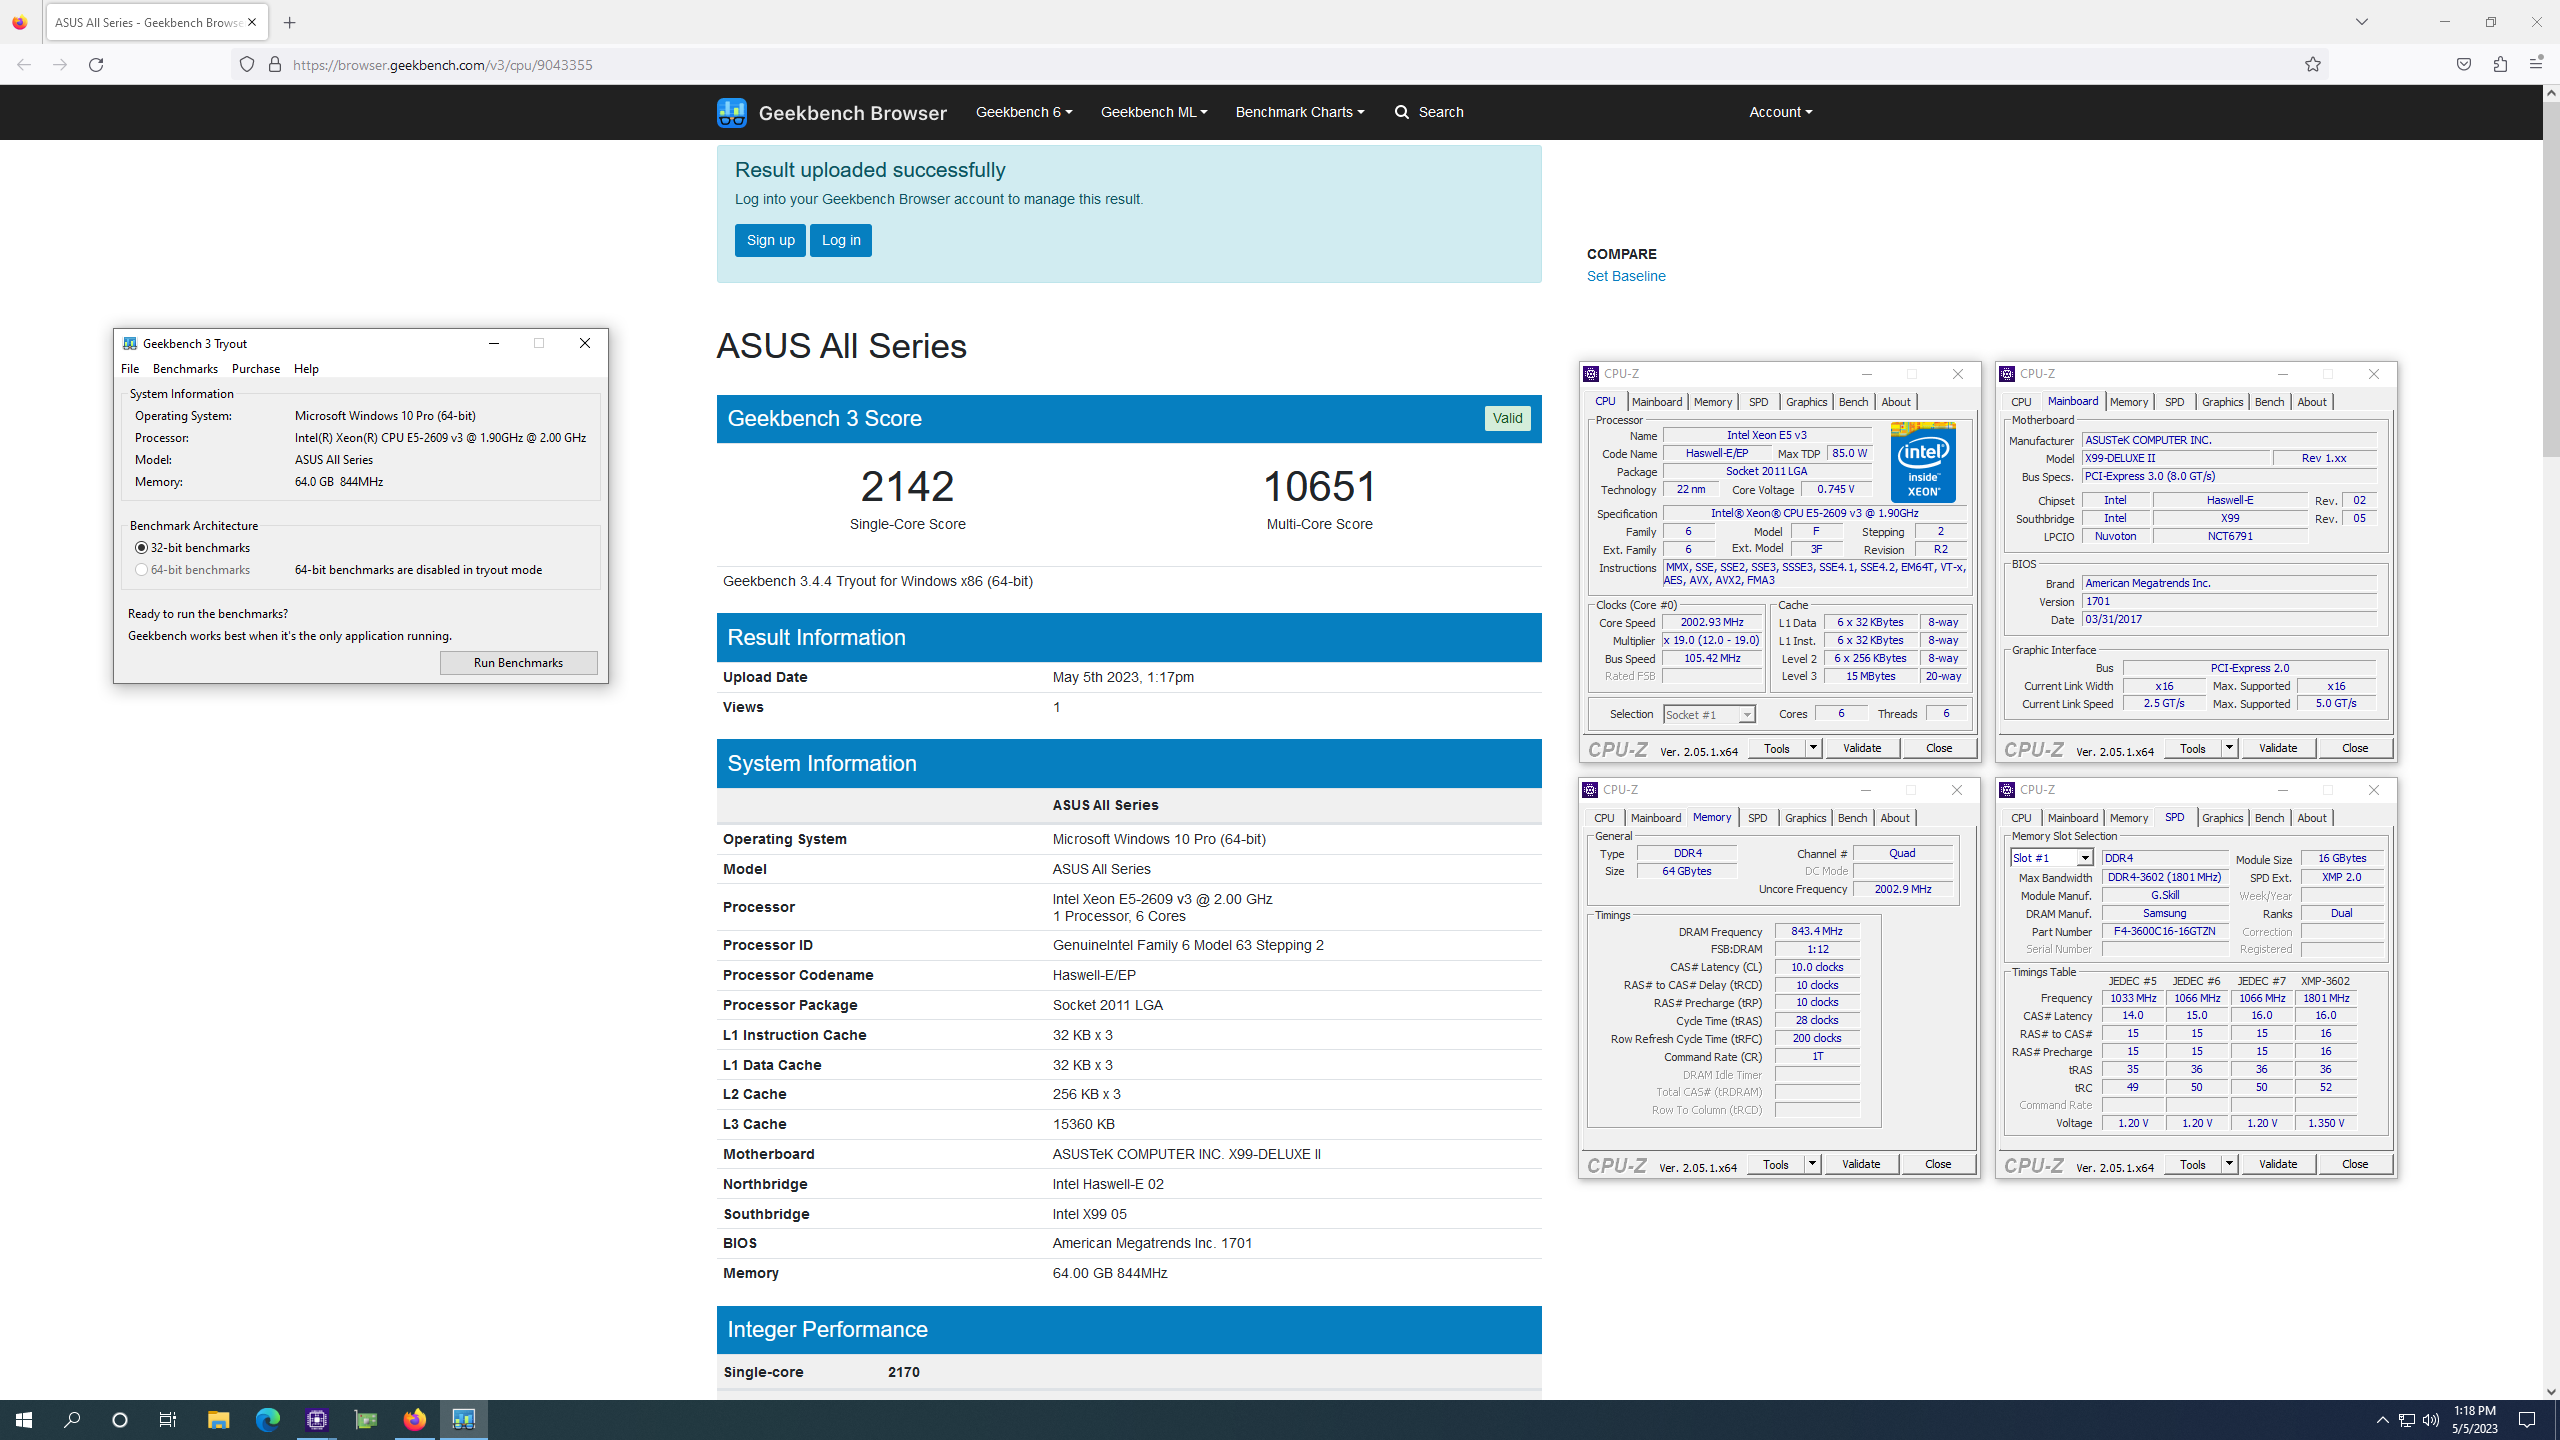Open Tools dropdown arrow in CPU-Z SPD window
The width and height of the screenshot is (2560, 1440).
click(x=2228, y=1164)
